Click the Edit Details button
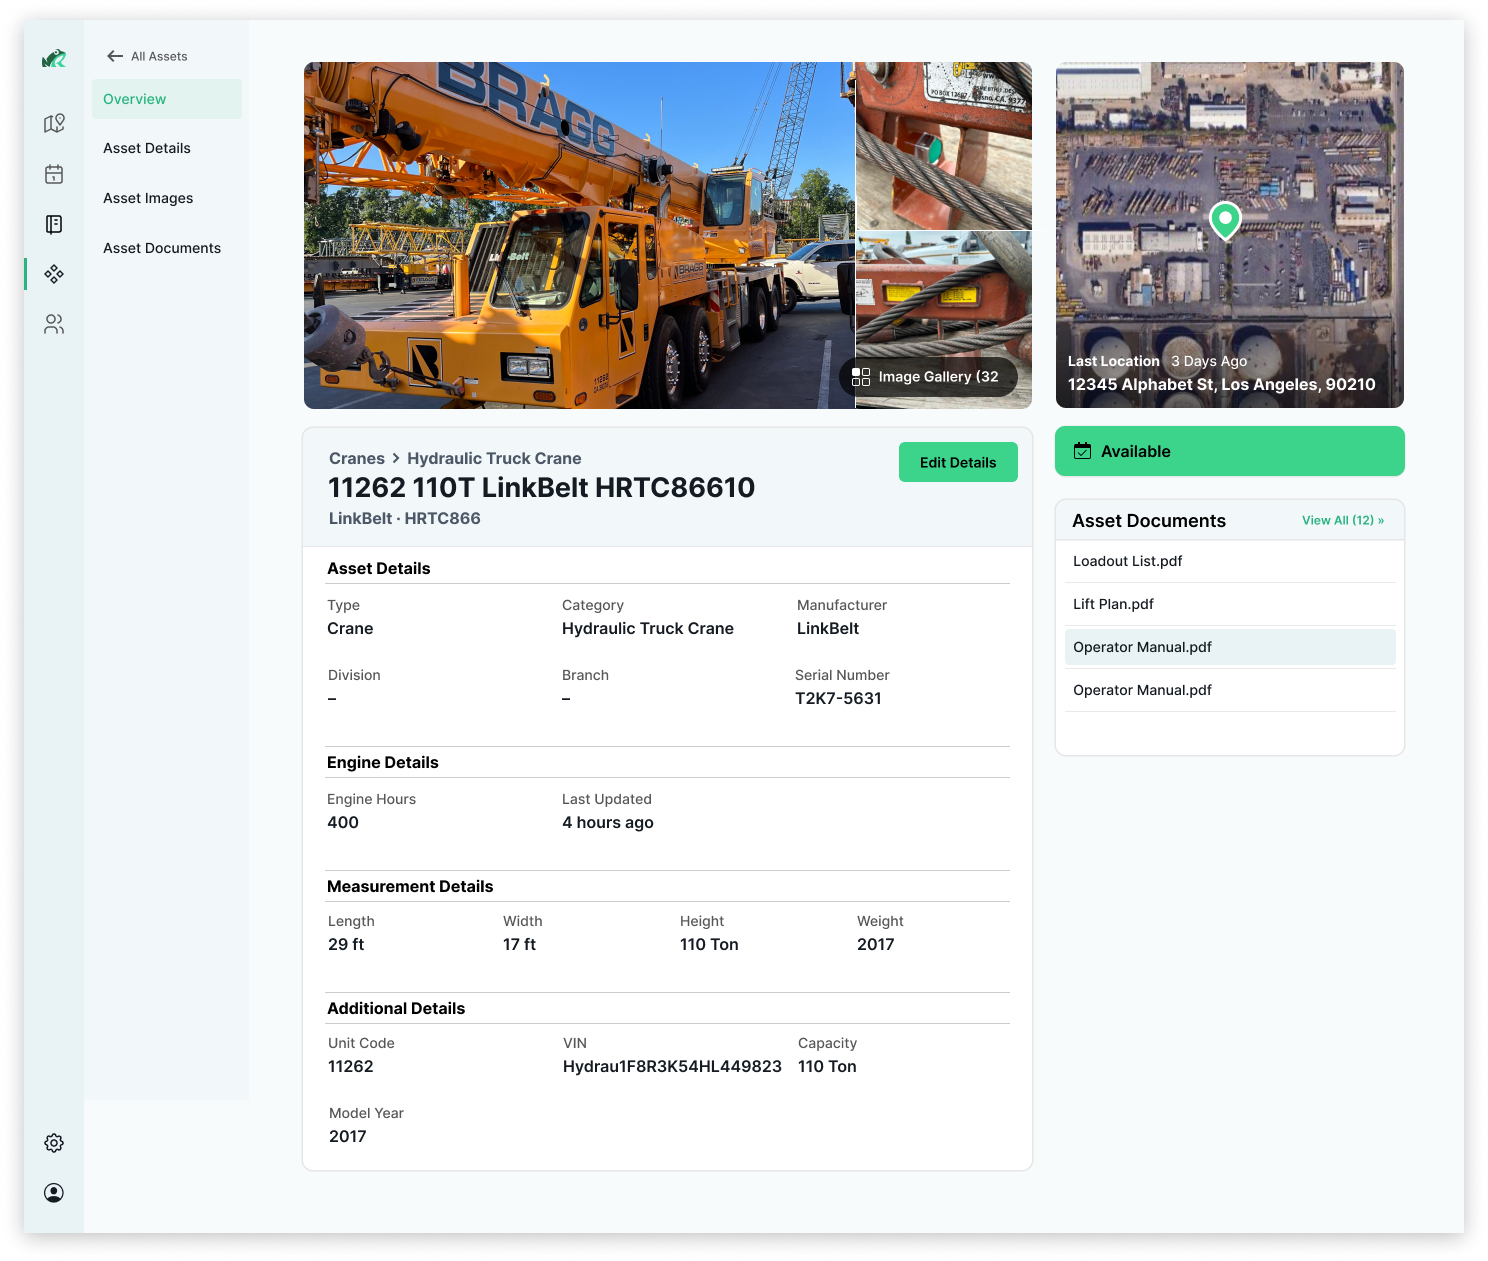 958,462
